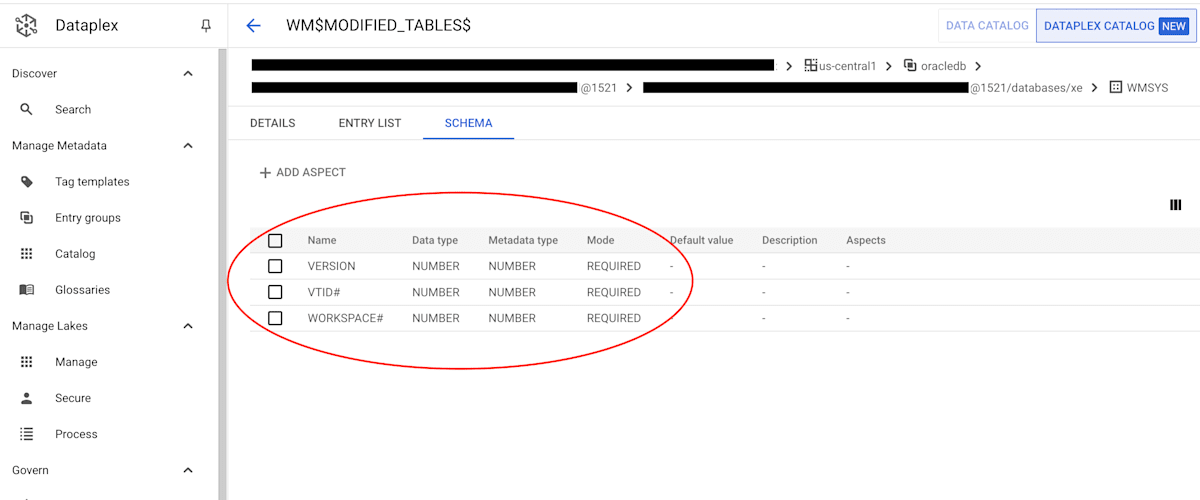Toggle the select-all header checkbox
Image resolution: width=1200 pixels, height=500 pixels.
pyautogui.click(x=275, y=240)
